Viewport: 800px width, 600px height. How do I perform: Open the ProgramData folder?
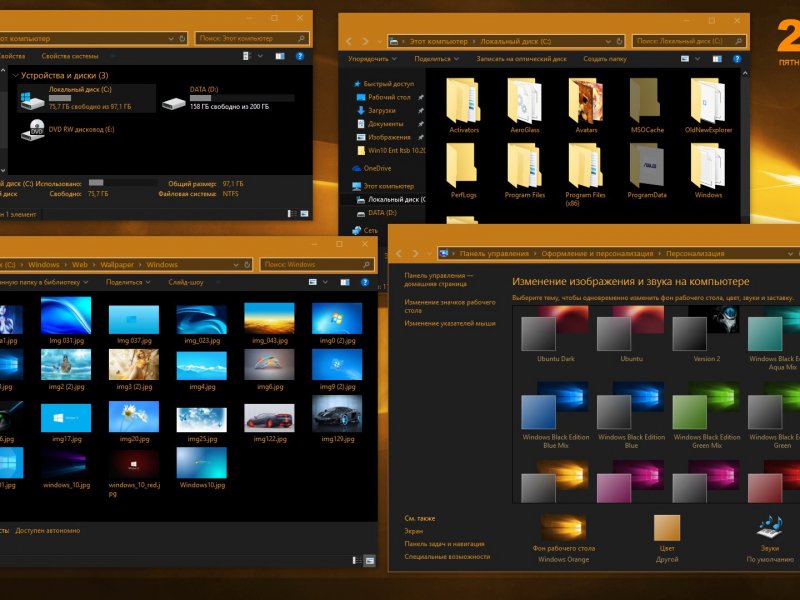[647, 171]
